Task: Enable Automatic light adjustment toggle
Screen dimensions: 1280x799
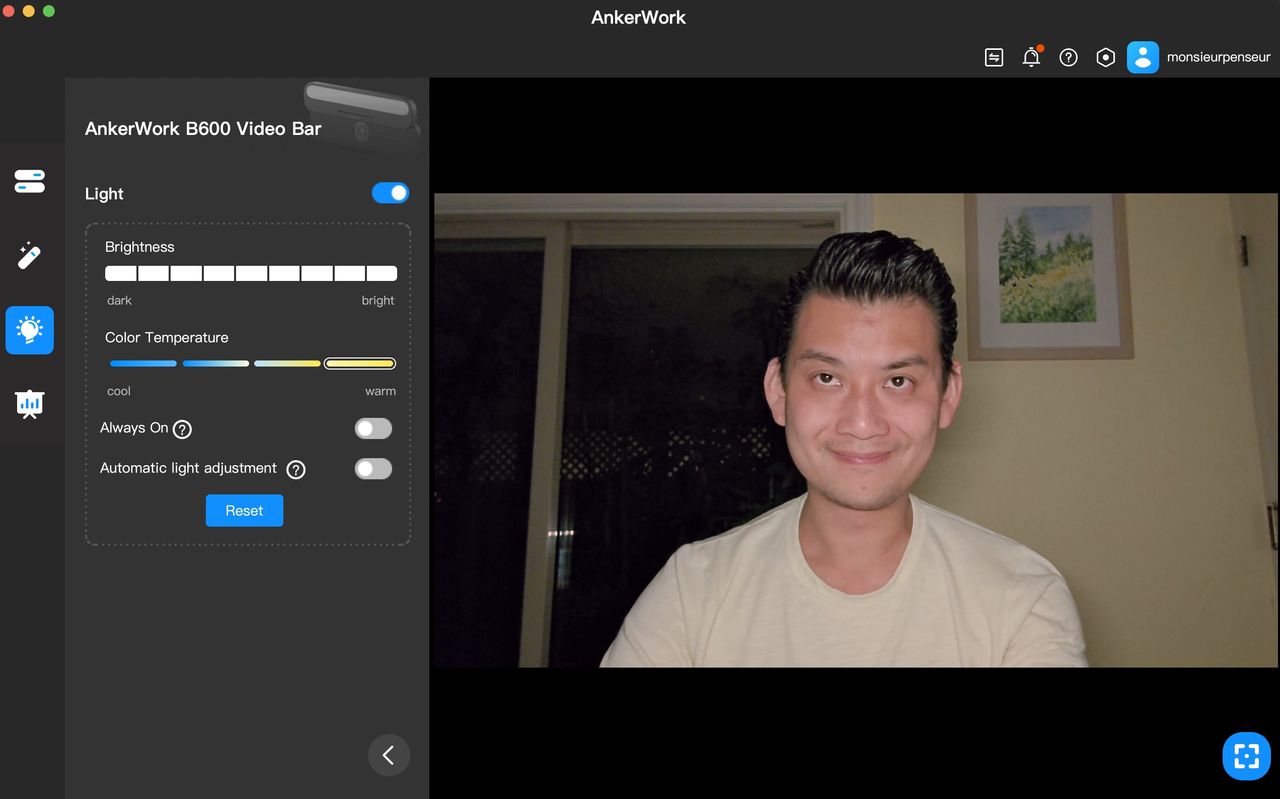Action: 373,468
